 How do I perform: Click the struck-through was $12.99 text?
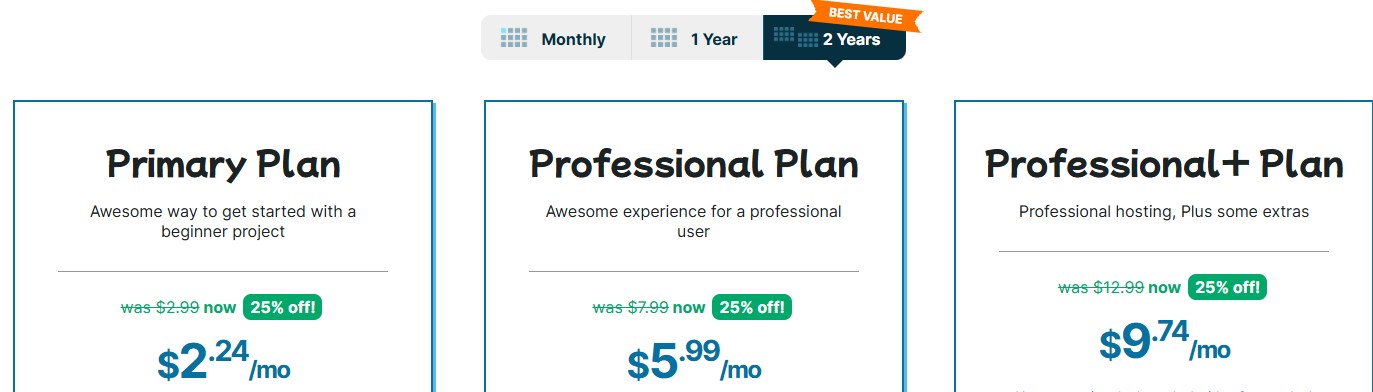coord(1101,287)
